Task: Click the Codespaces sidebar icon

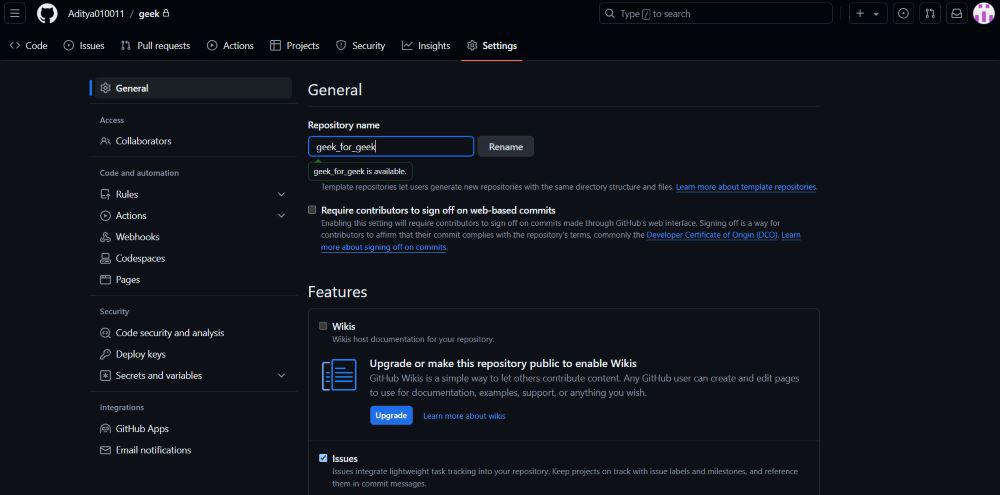Action: tap(105, 258)
